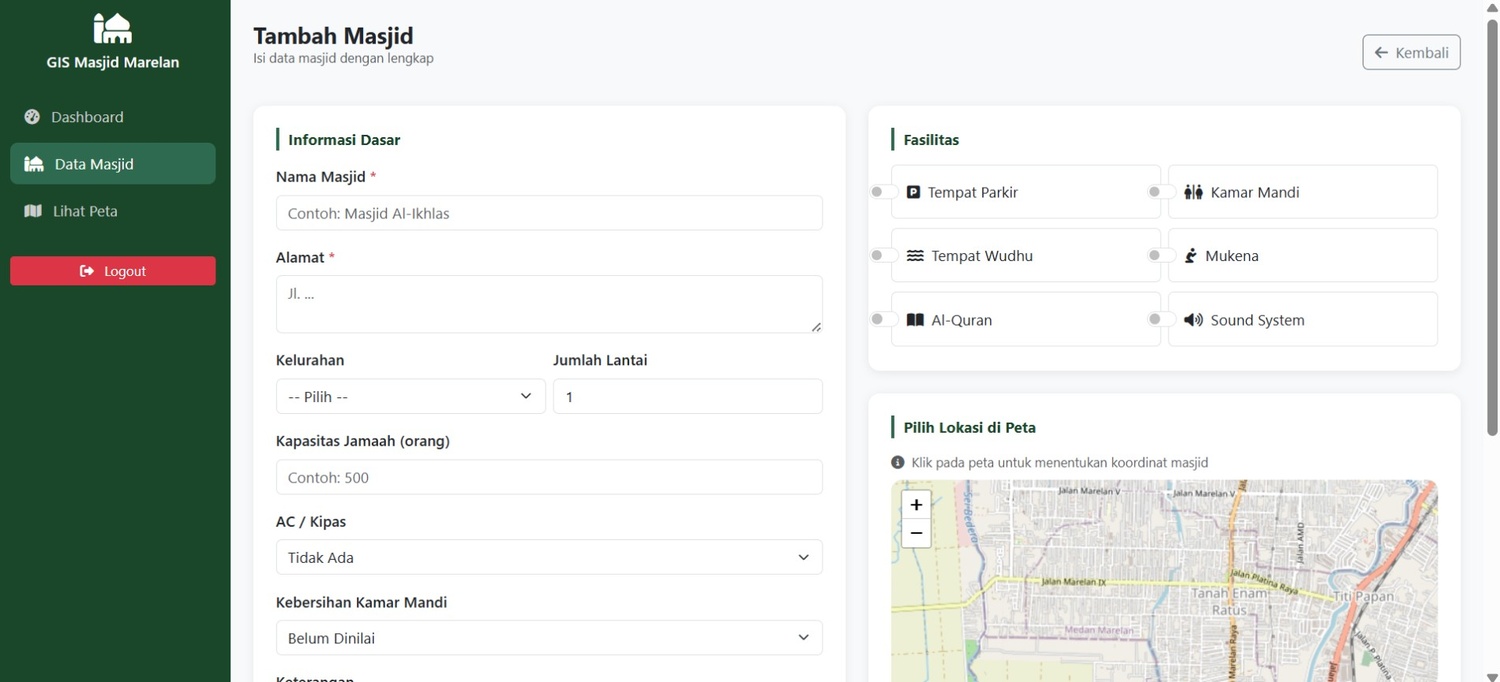Image resolution: width=1500 pixels, height=682 pixels.
Task: Click the Tambah Masjid page title
Action: (x=333, y=36)
